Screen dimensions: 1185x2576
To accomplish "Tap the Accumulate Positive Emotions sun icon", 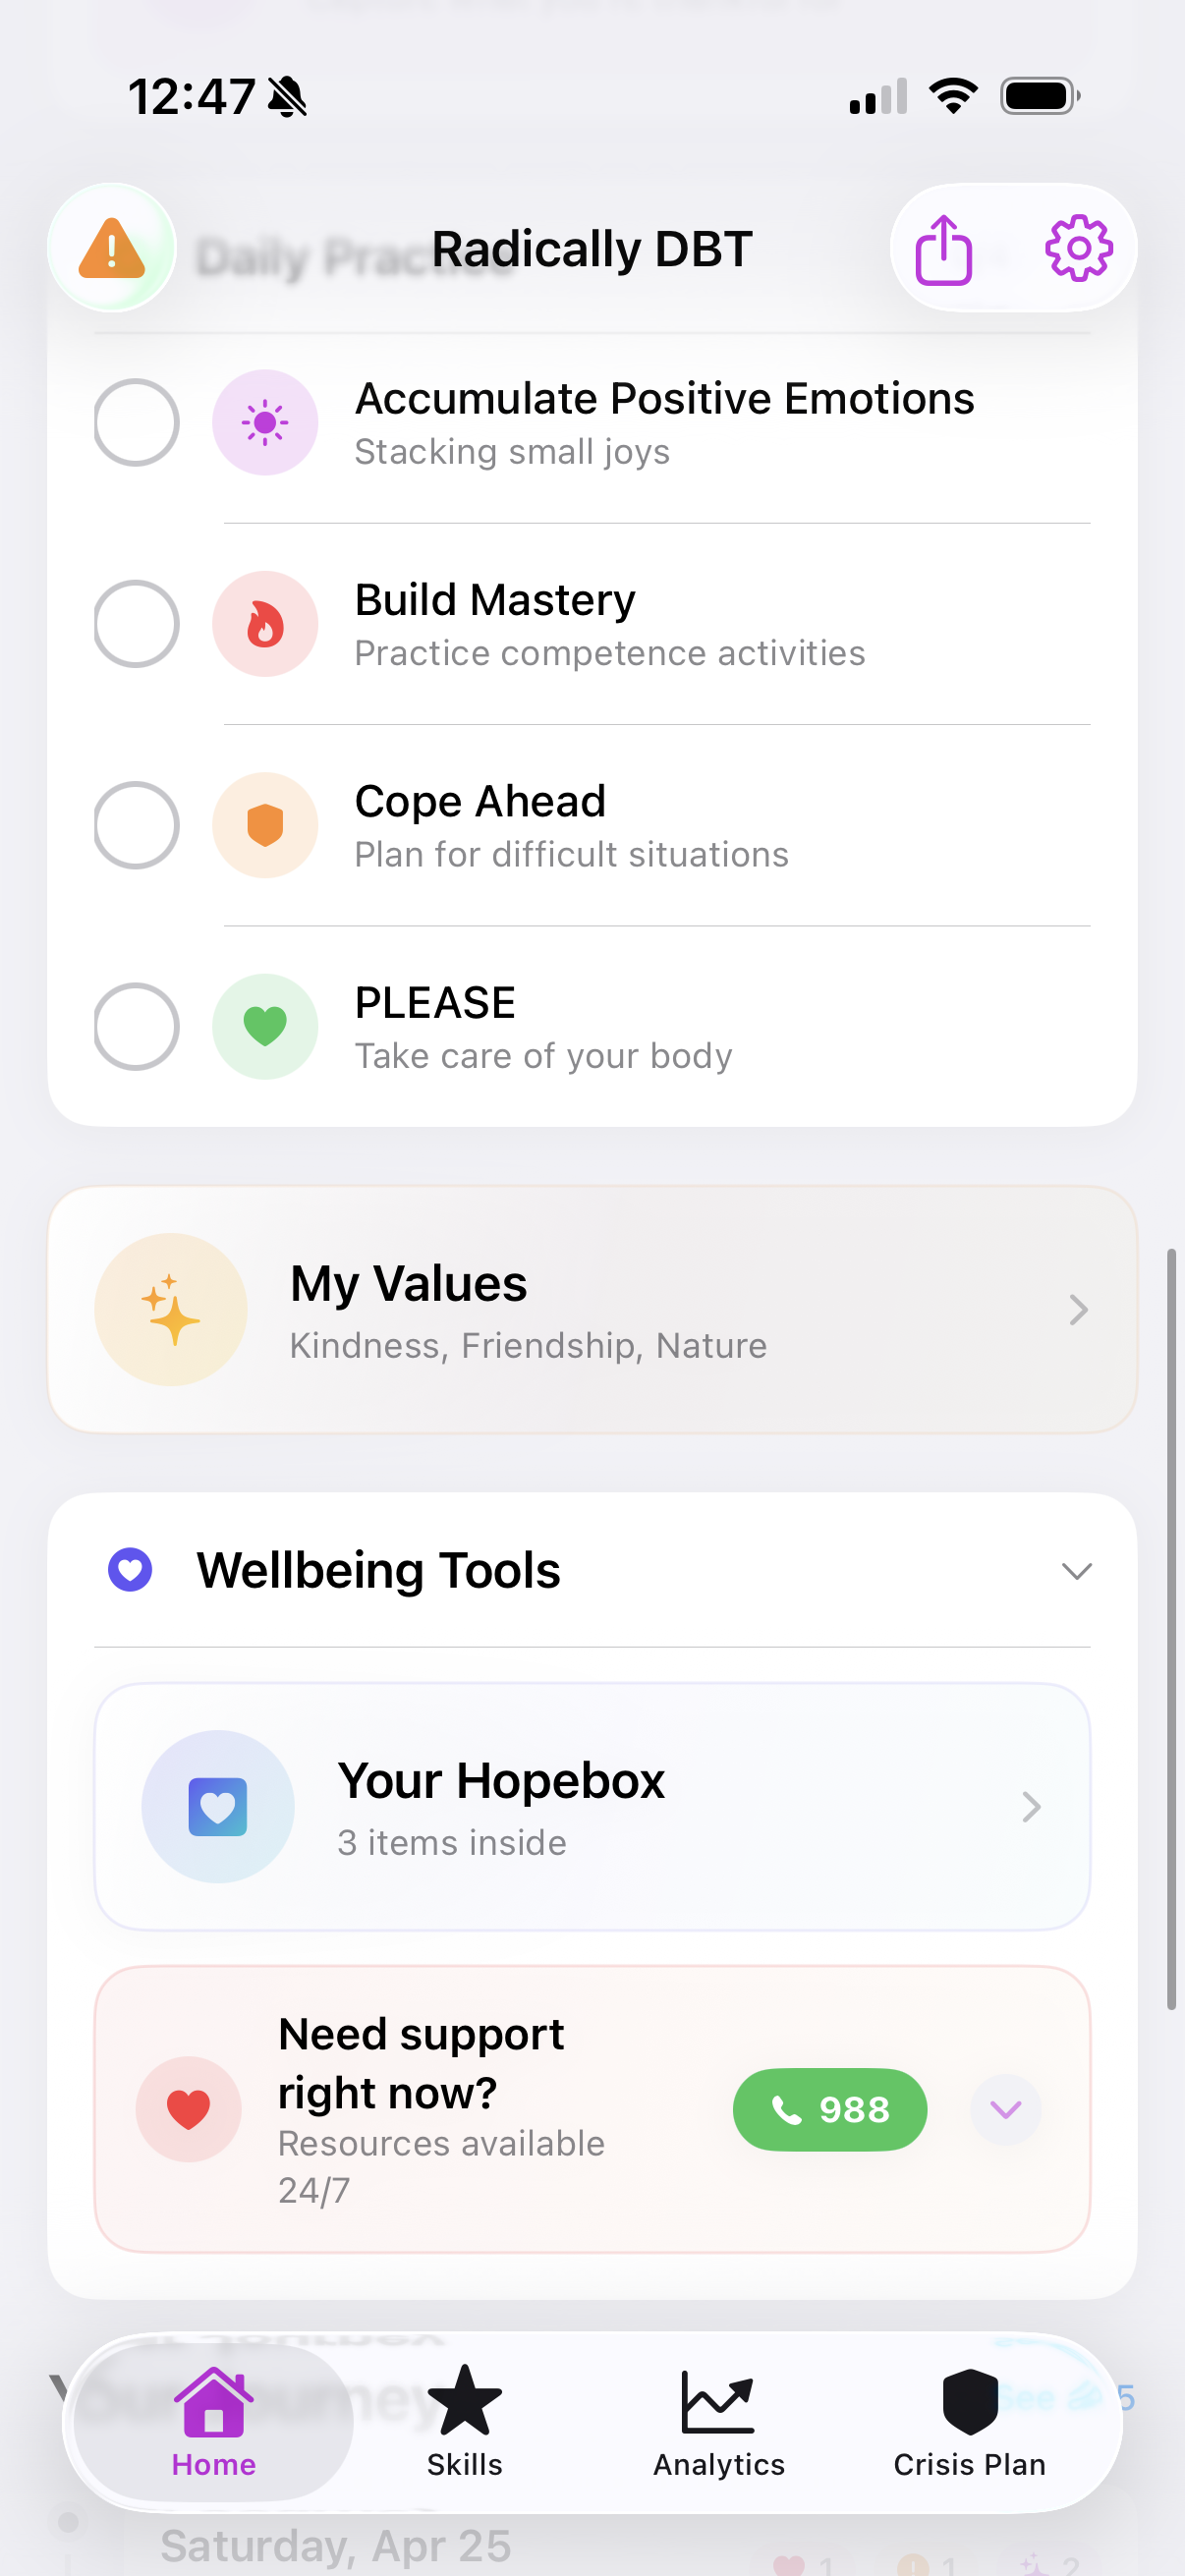I will [x=265, y=422].
